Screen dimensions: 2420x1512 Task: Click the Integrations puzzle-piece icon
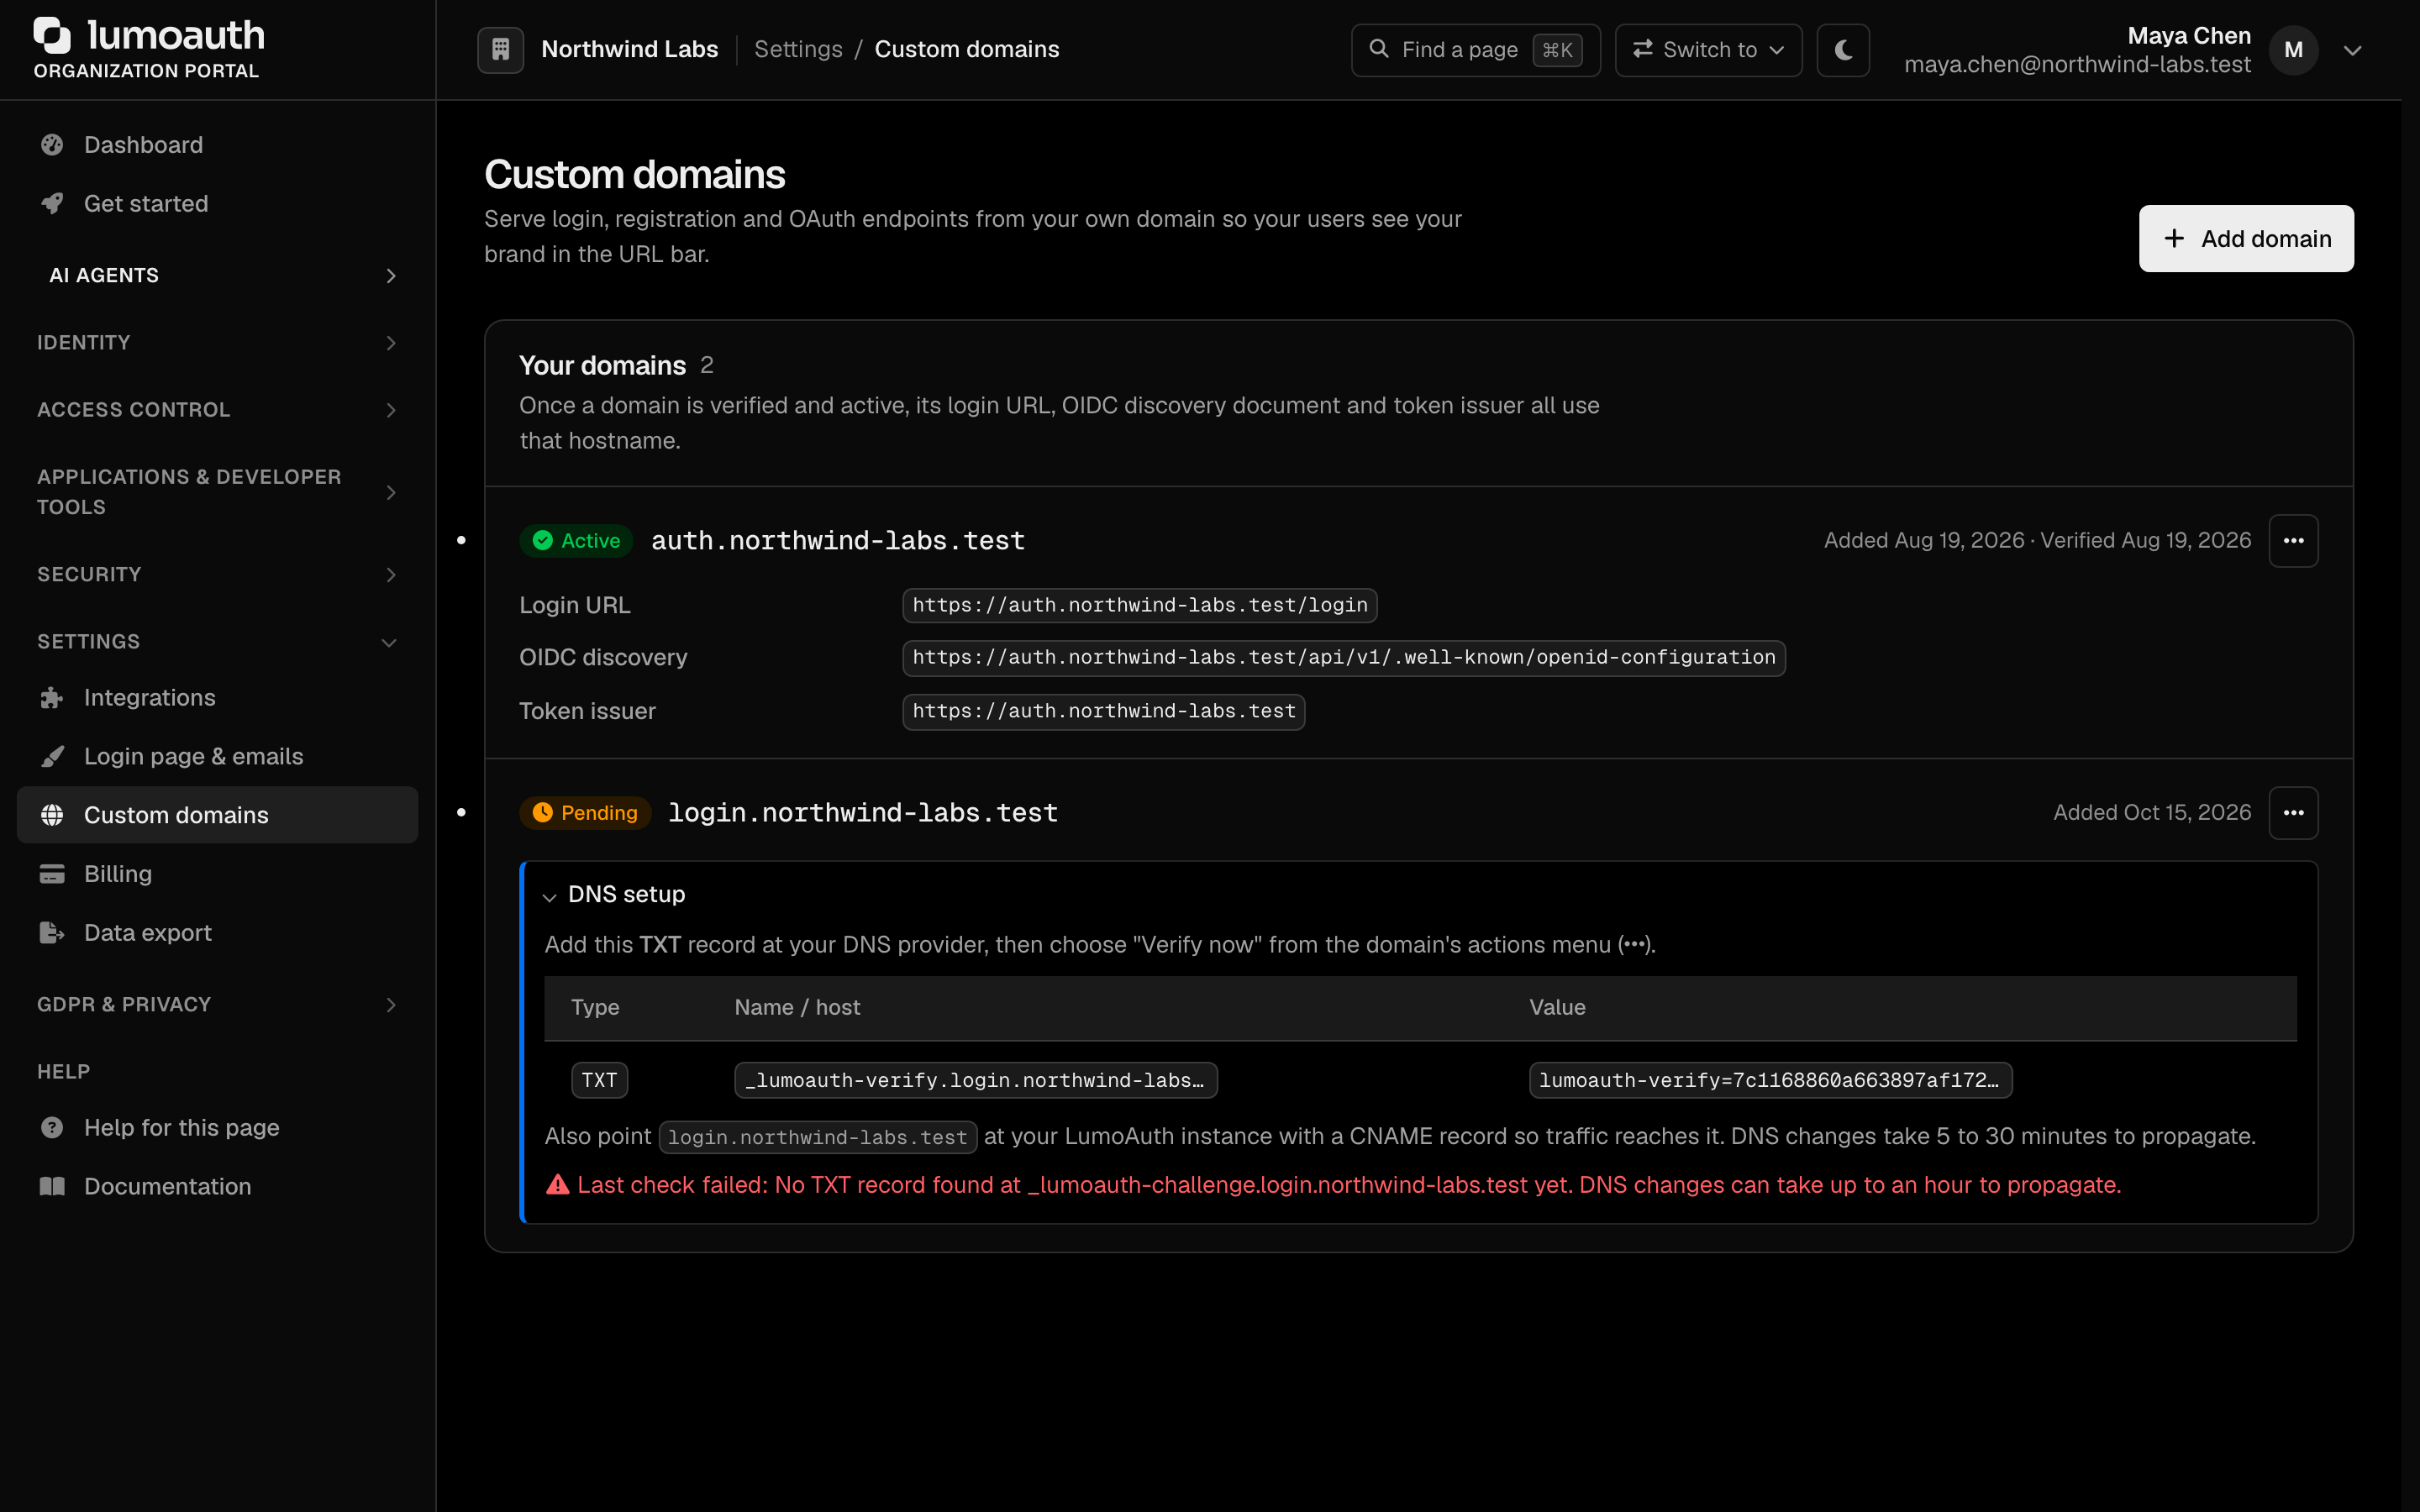click(52, 698)
